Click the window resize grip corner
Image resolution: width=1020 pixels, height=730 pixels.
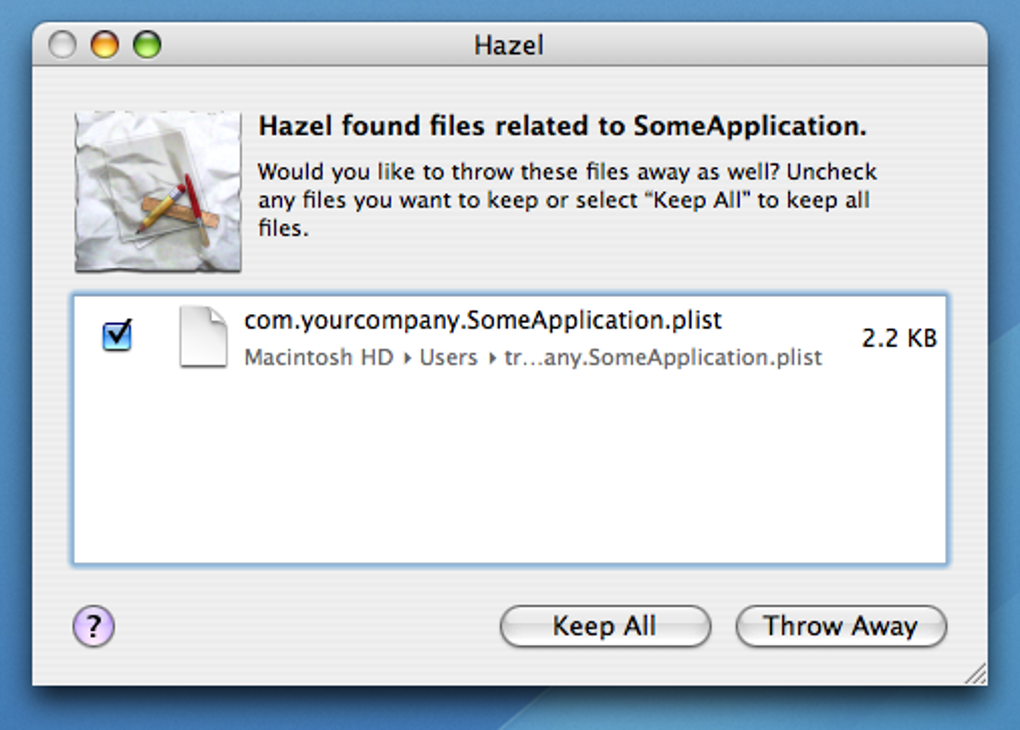point(975,673)
